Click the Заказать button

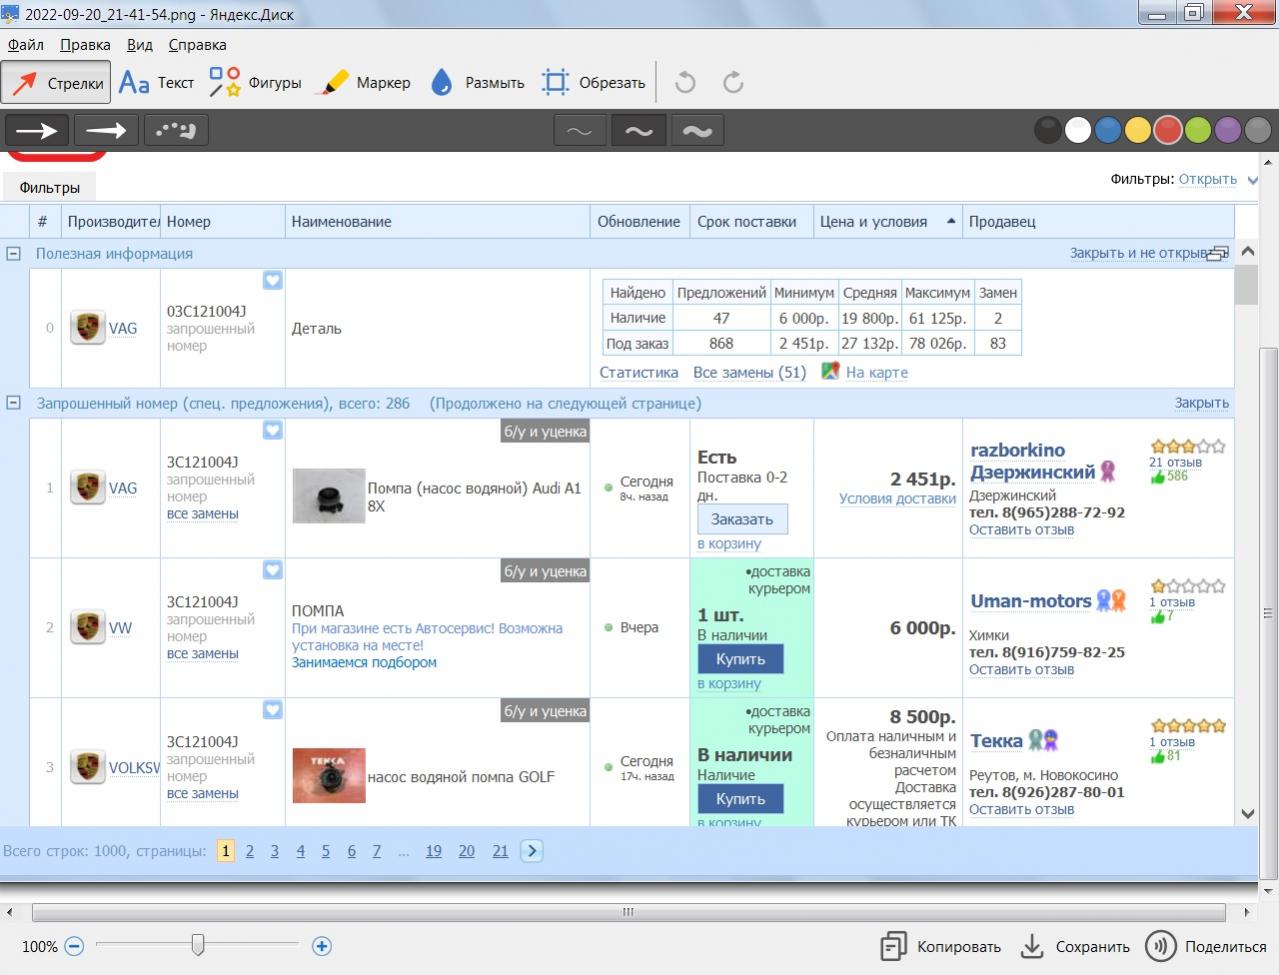(x=742, y=519)
